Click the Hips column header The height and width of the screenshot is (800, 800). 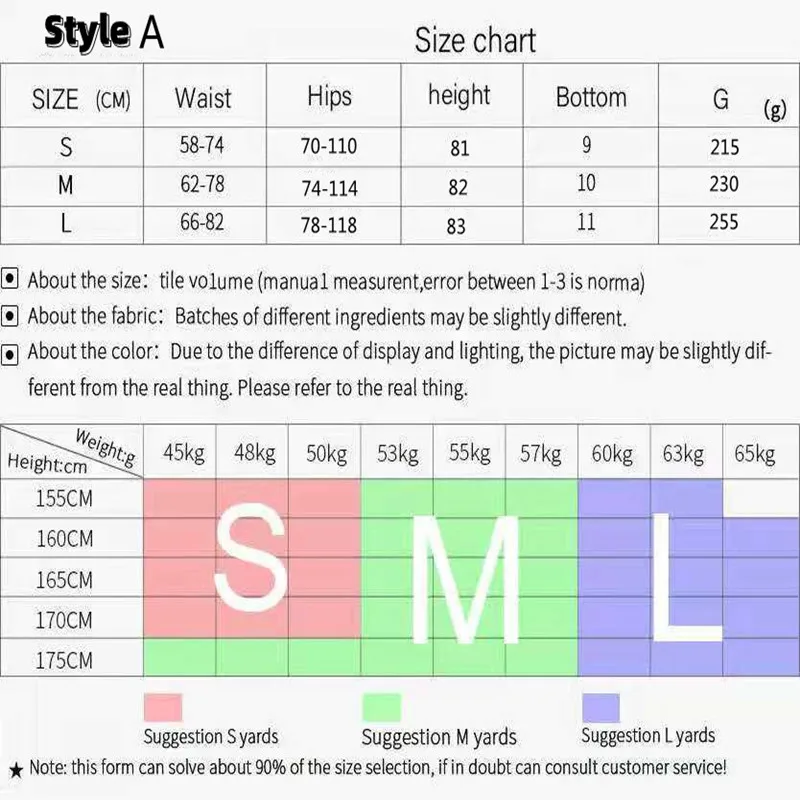tap(329, 96)
